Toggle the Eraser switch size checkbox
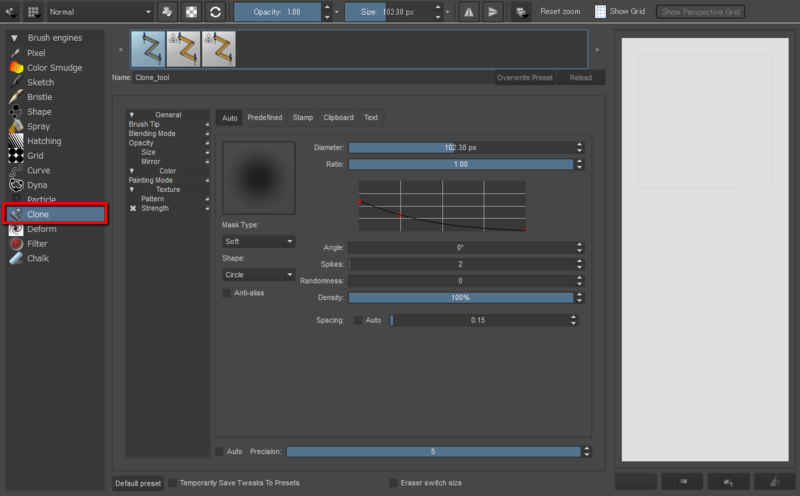Screen dimensions: 800x496 (393, 483)
